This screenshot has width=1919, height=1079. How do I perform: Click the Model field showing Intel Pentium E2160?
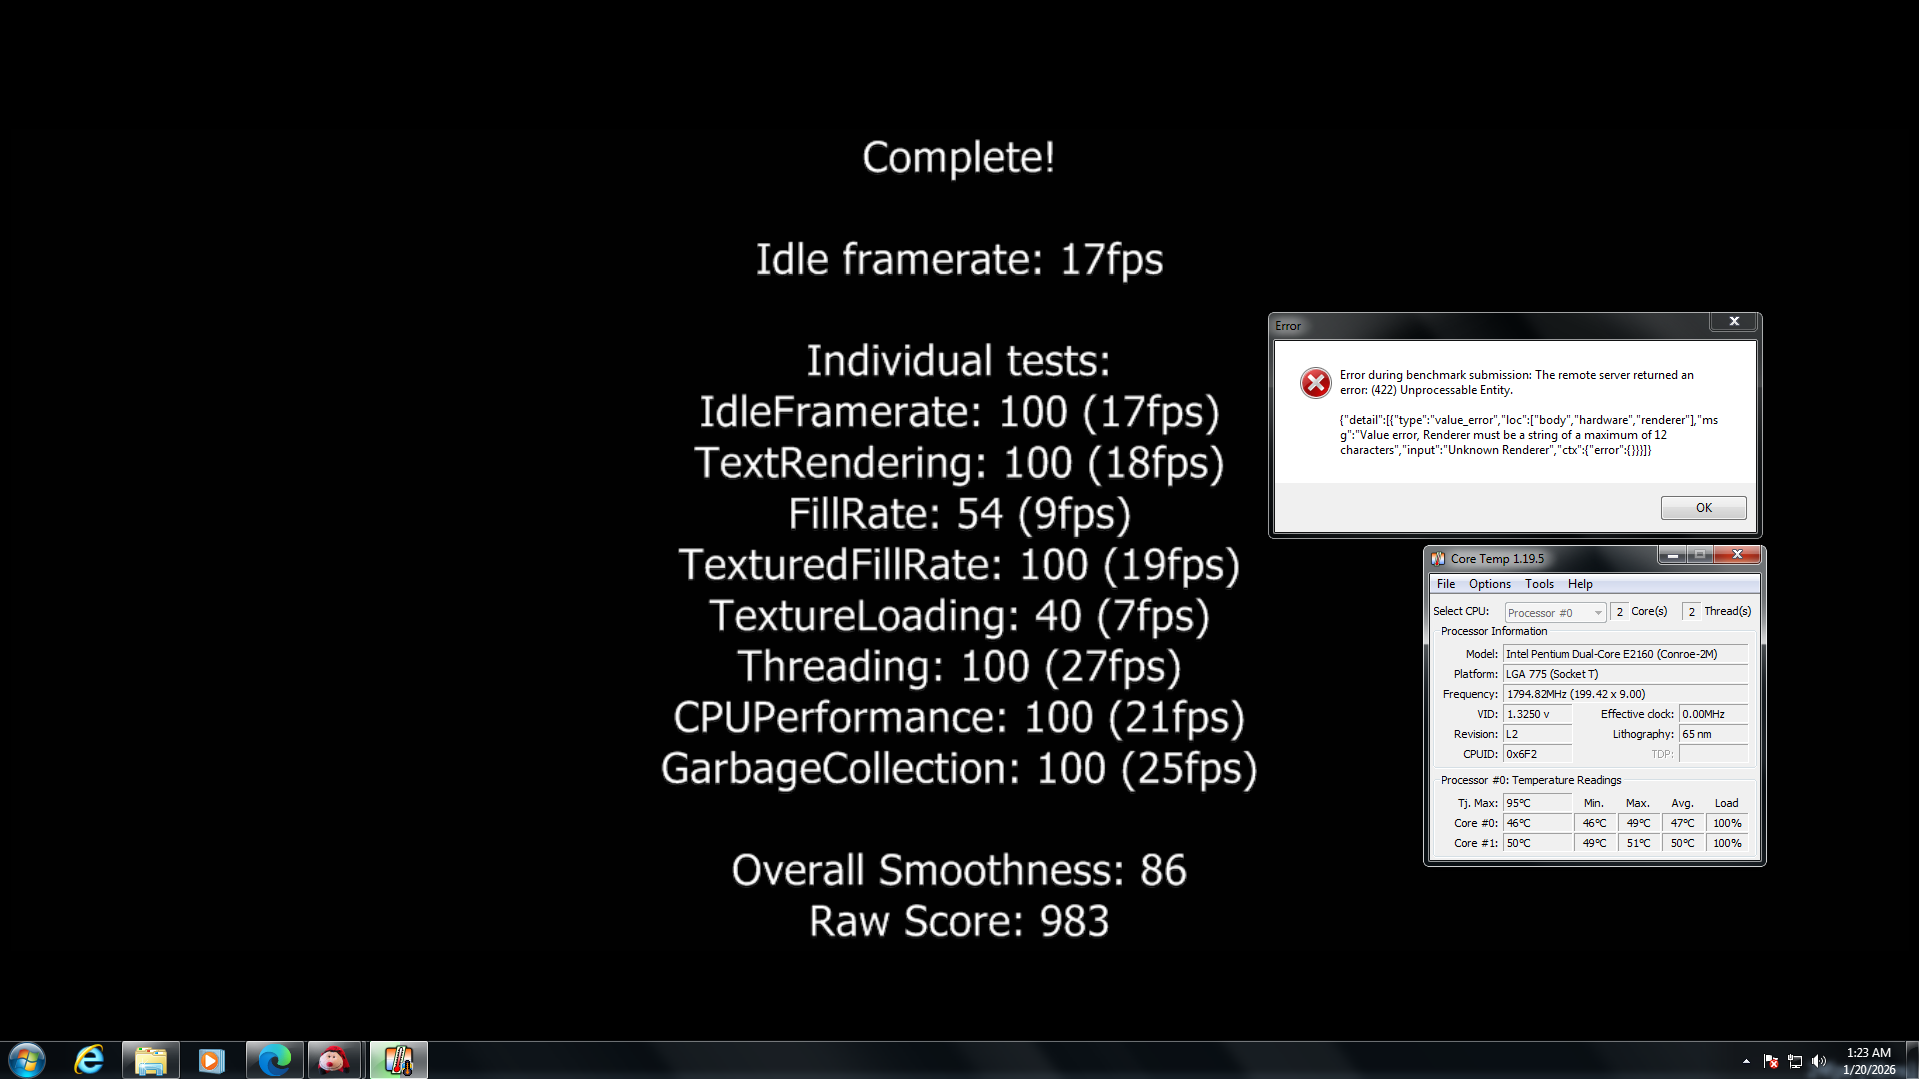pos(1625,654)
